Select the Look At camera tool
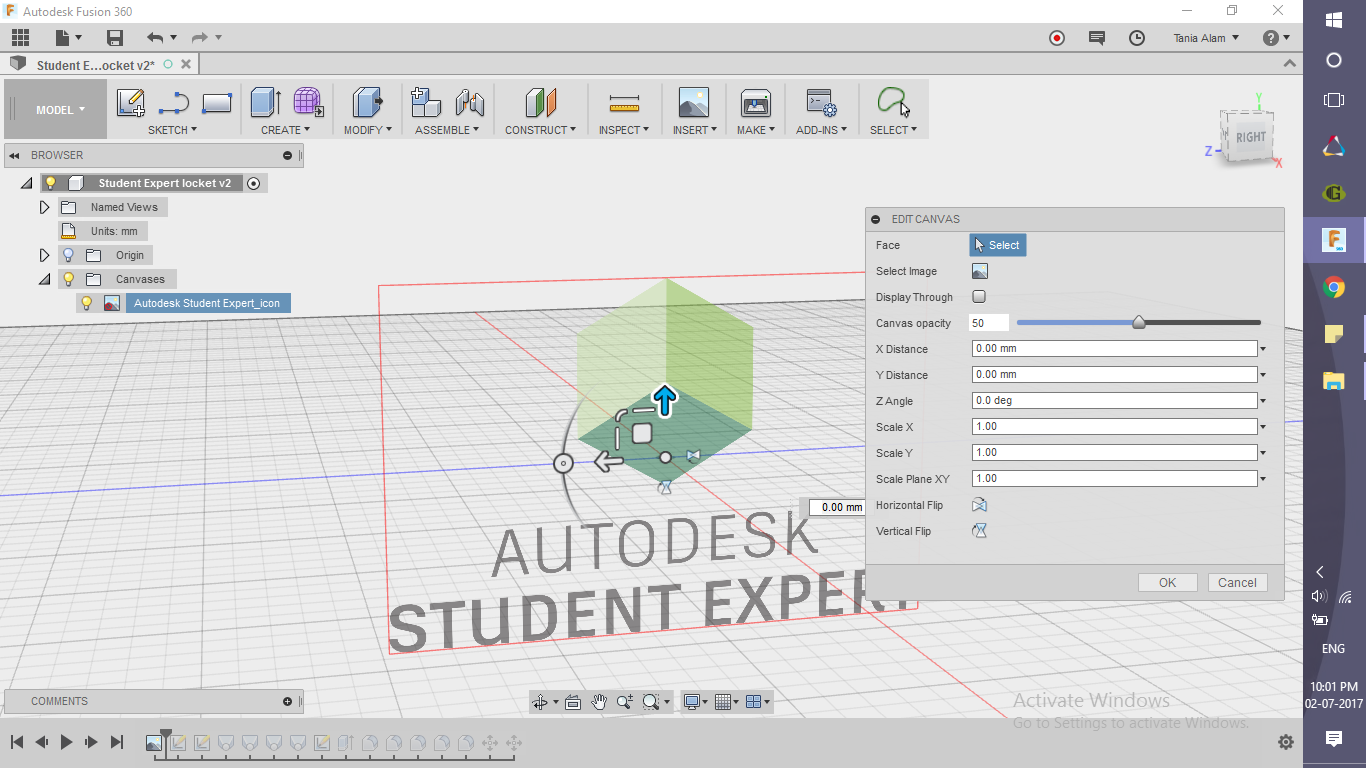 pyautogui.click(x=573, y=702)
